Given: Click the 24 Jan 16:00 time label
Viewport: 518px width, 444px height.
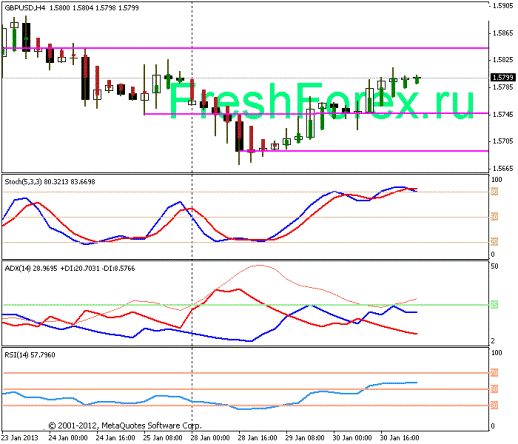Looking at the screenshot, I should point(115,438).
